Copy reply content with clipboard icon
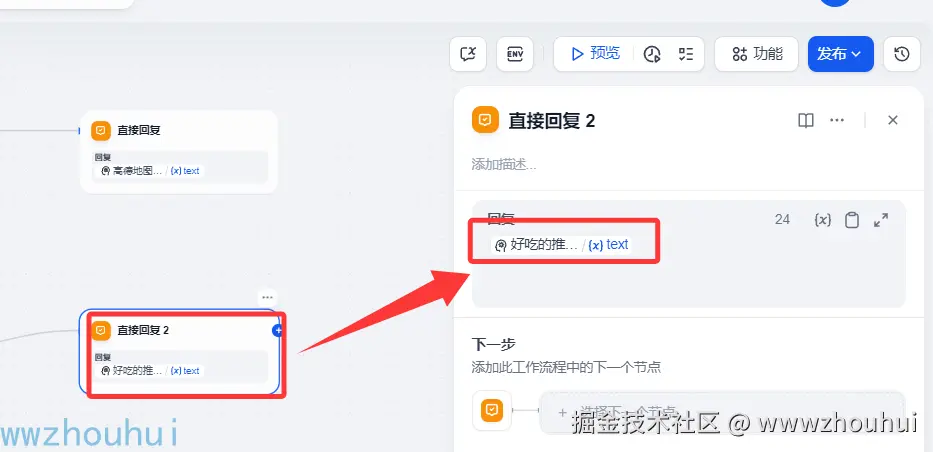 pyautogui.click(x=852, y=220)
